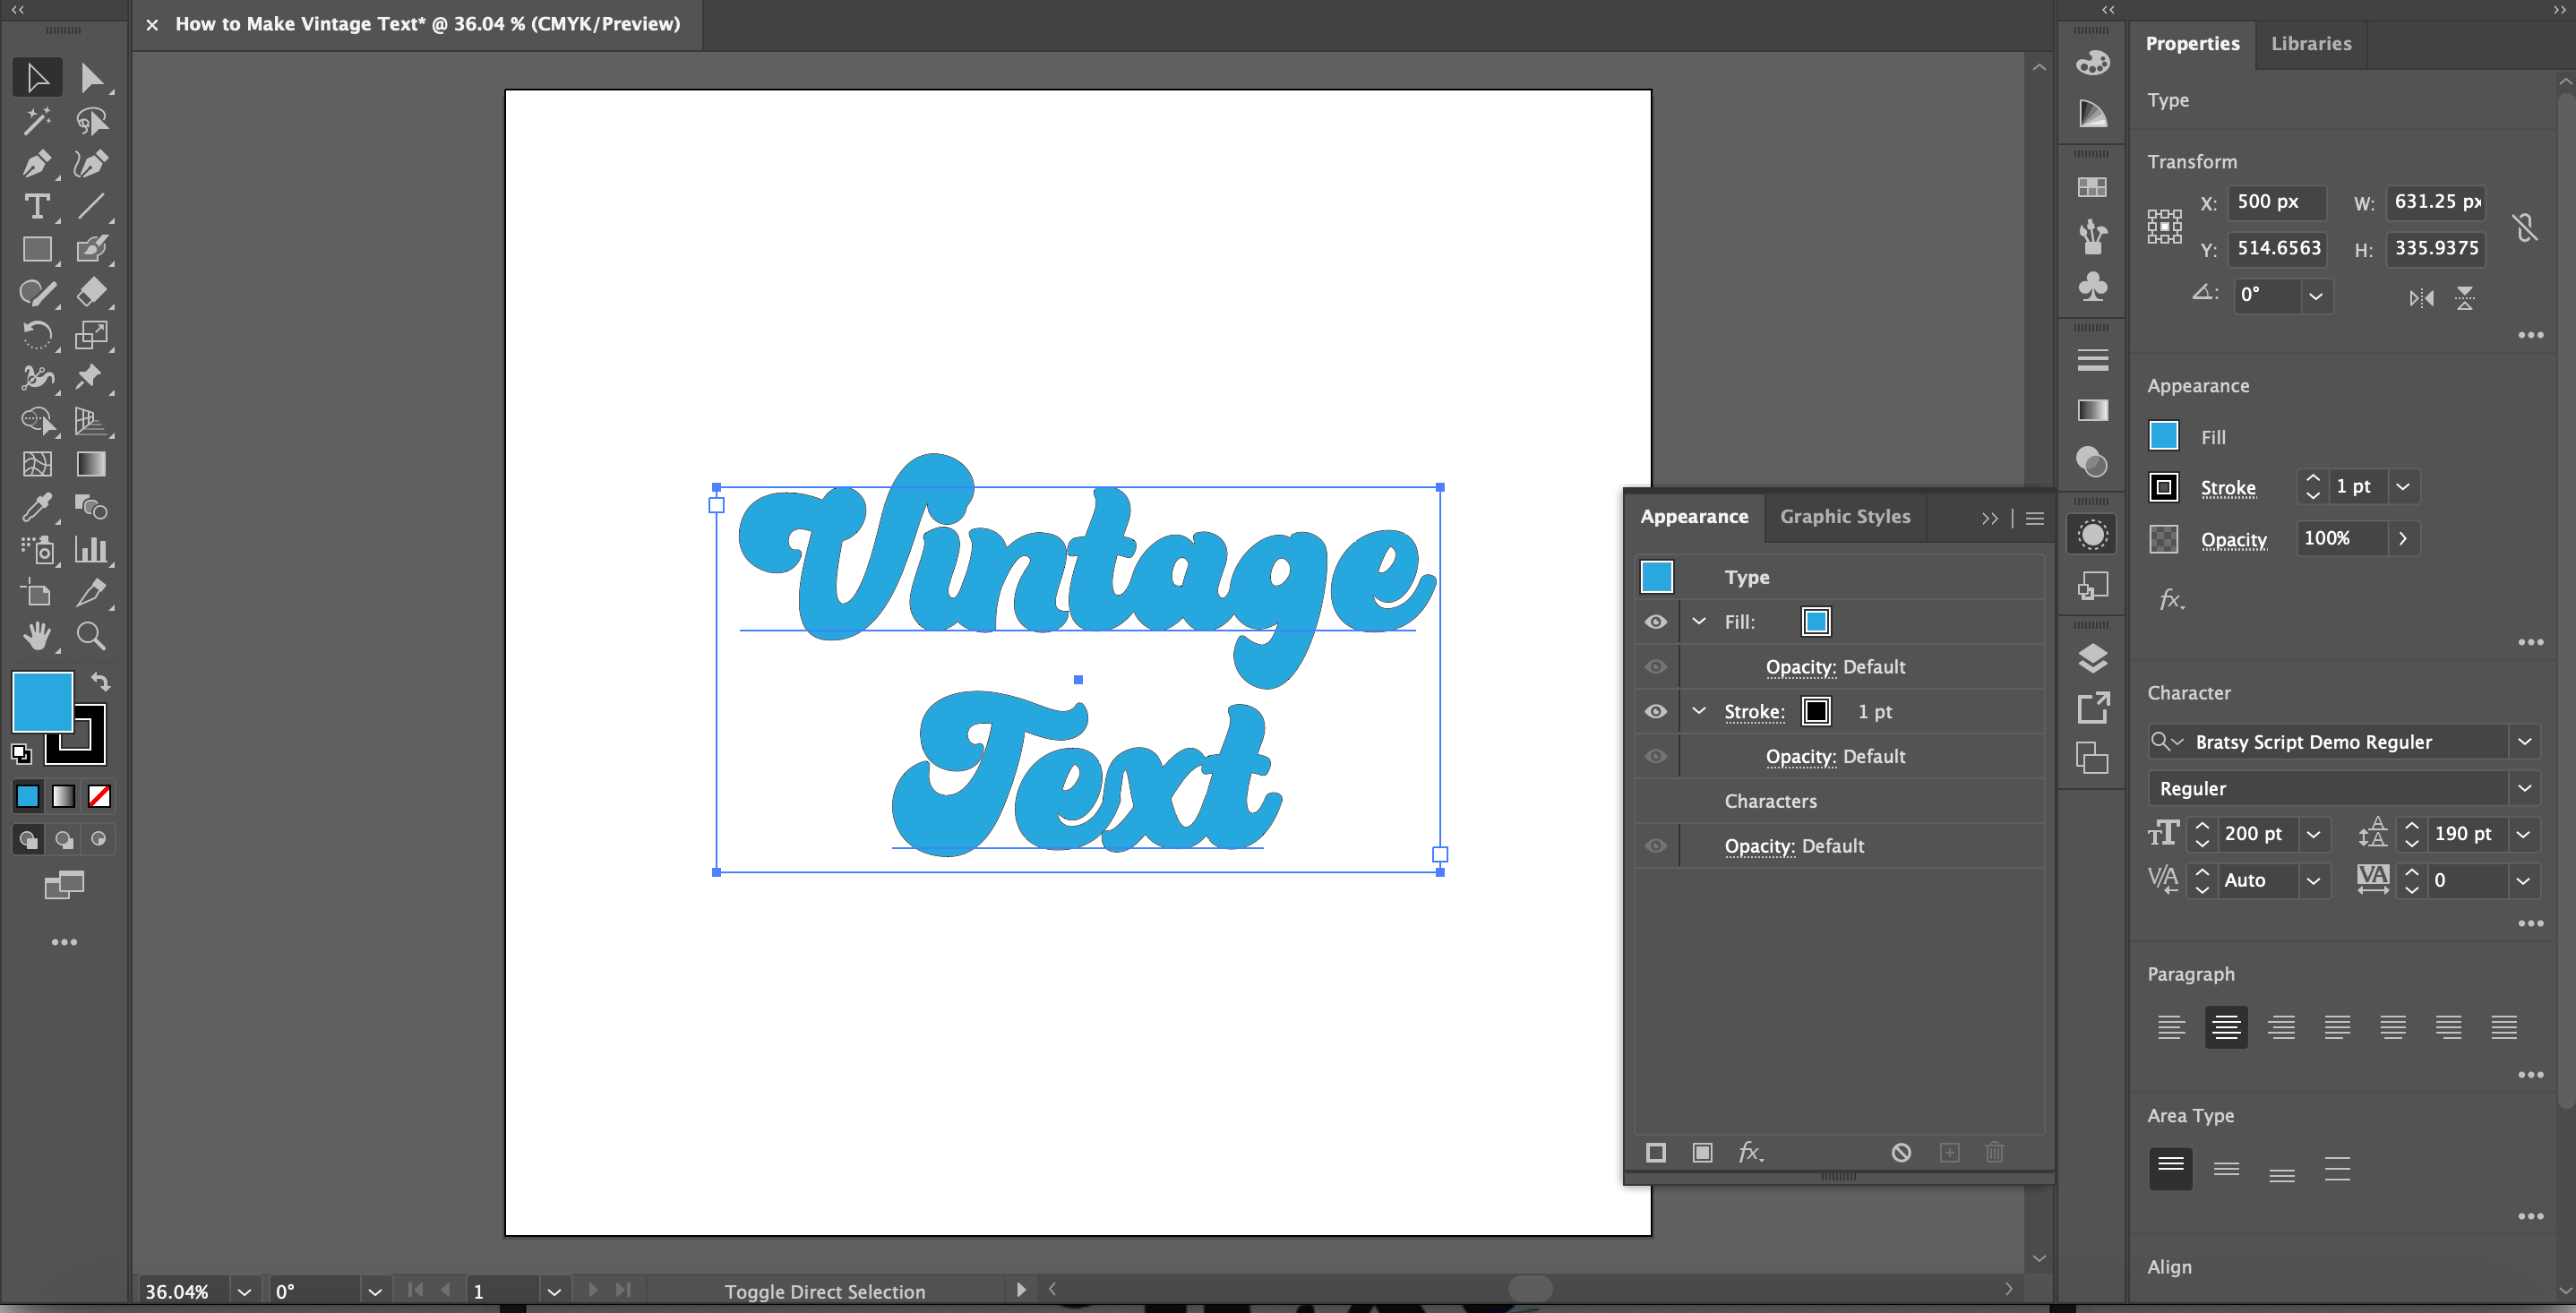Pick the Eyedropper tool
Image resolution: width=2576 pixels, height=1313 pixels.
(36, 507)
